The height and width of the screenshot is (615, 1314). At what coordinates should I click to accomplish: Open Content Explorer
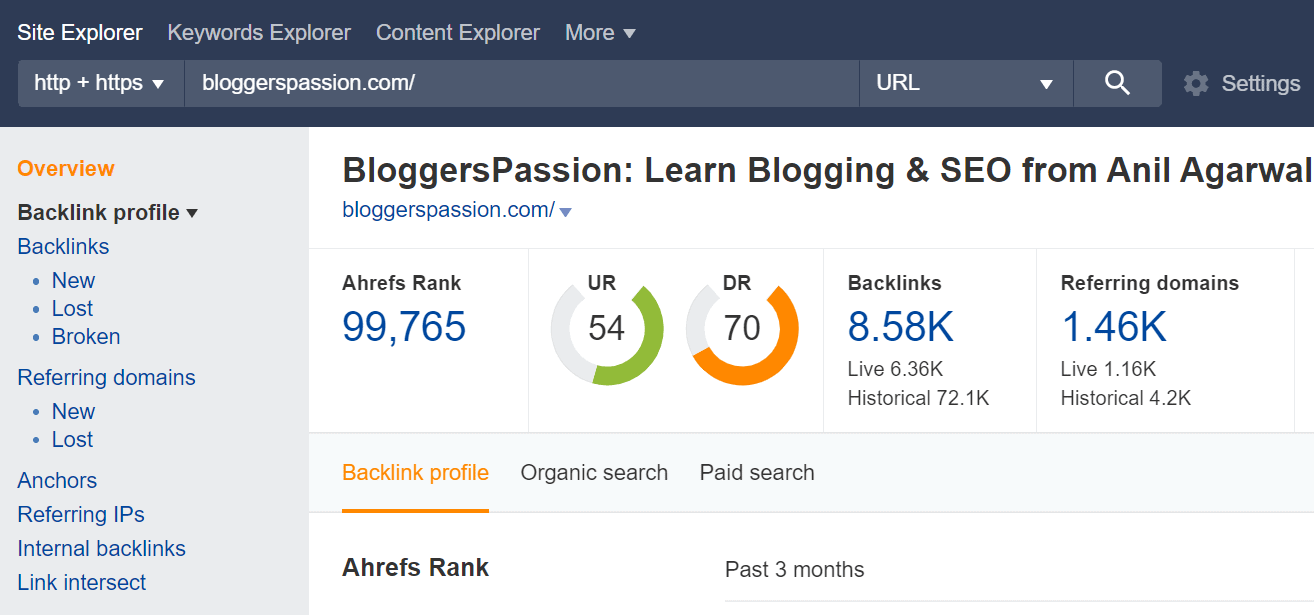pyautogui.click(x=457, y=33)
